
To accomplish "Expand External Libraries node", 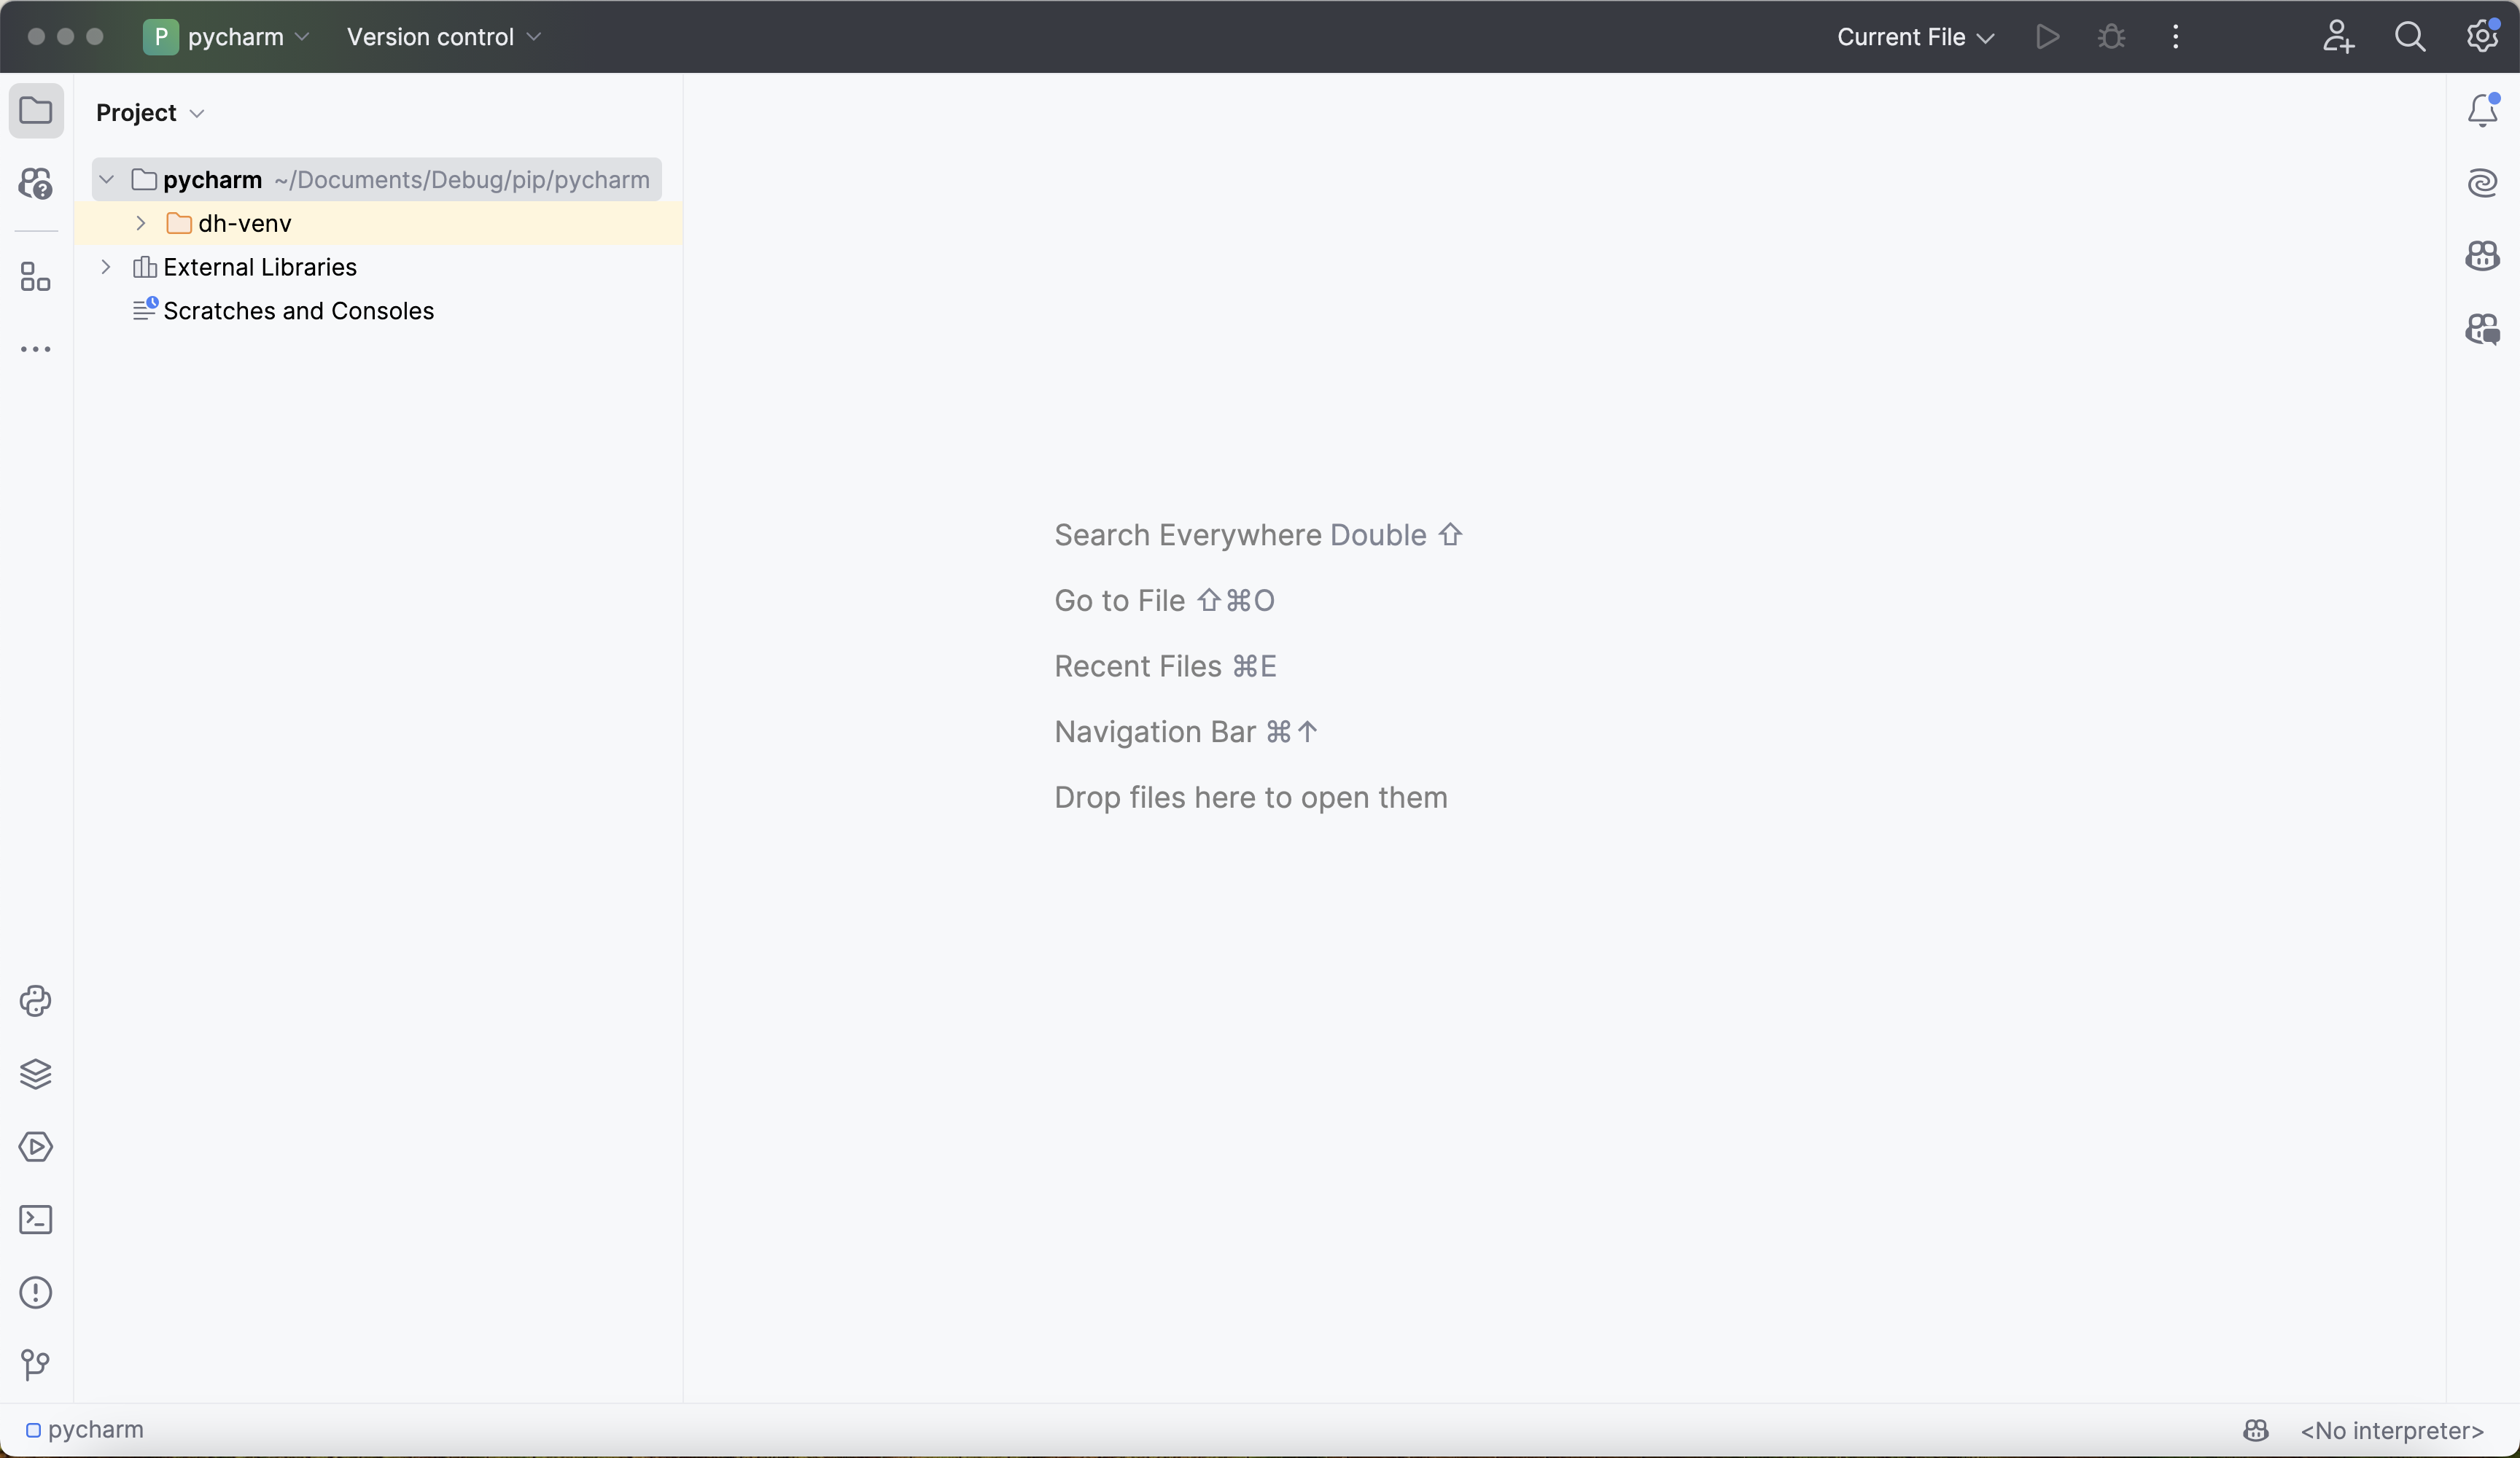I will click(x=106, y=267).
